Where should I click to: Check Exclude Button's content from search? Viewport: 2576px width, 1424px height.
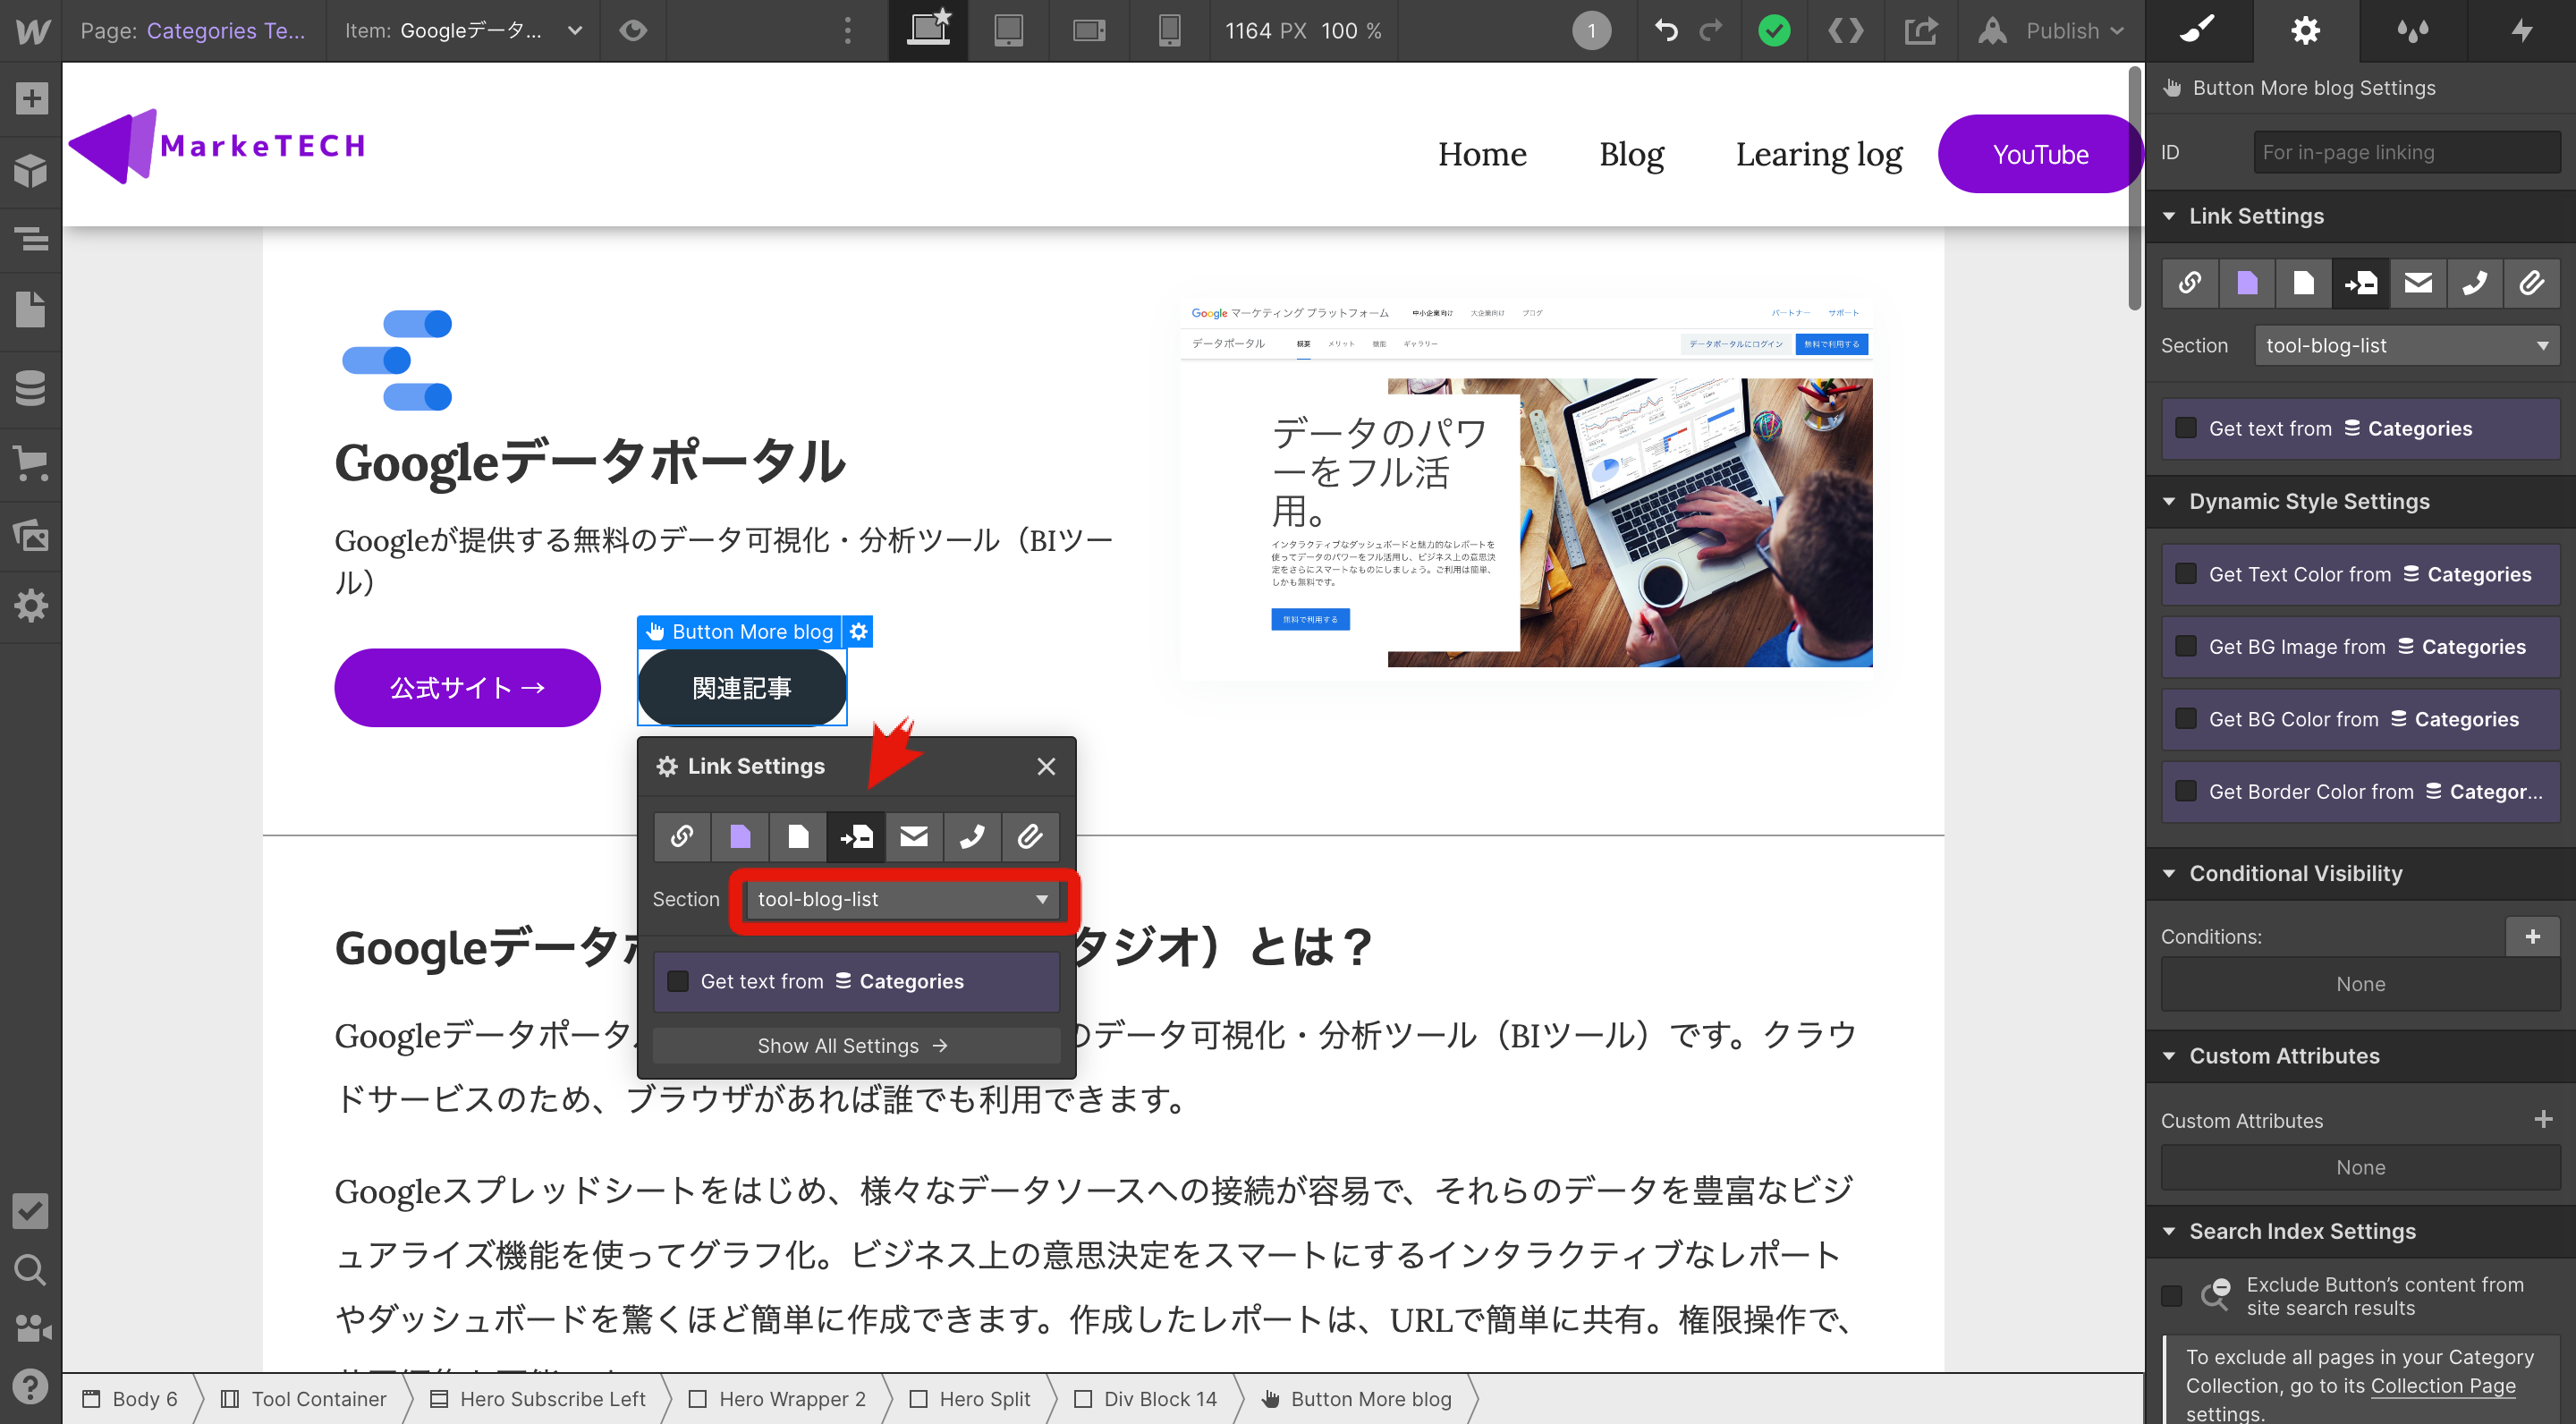(2172, 1295)
